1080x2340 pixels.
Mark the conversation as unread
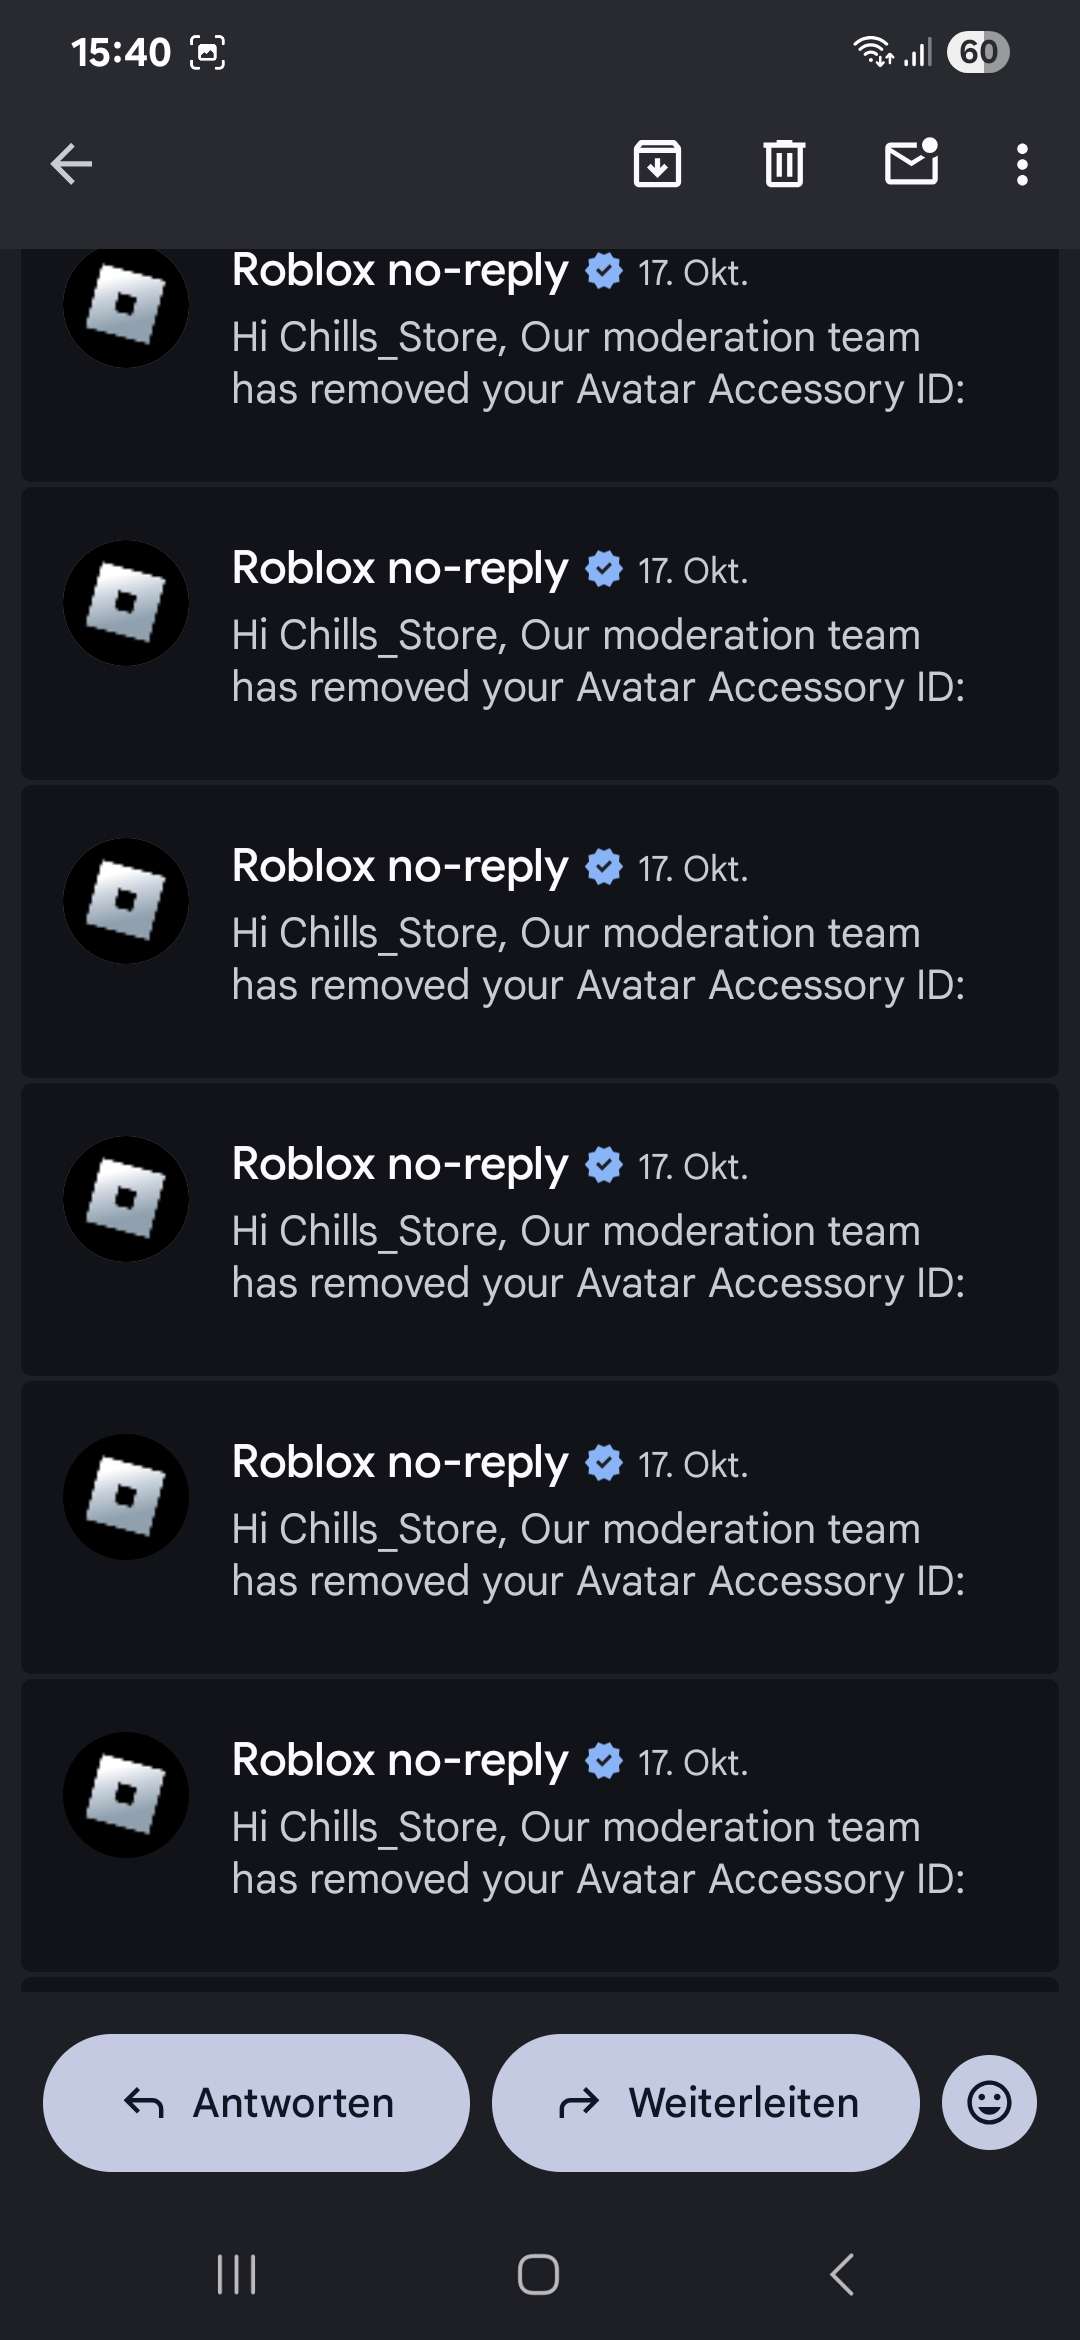pos(912,162)
